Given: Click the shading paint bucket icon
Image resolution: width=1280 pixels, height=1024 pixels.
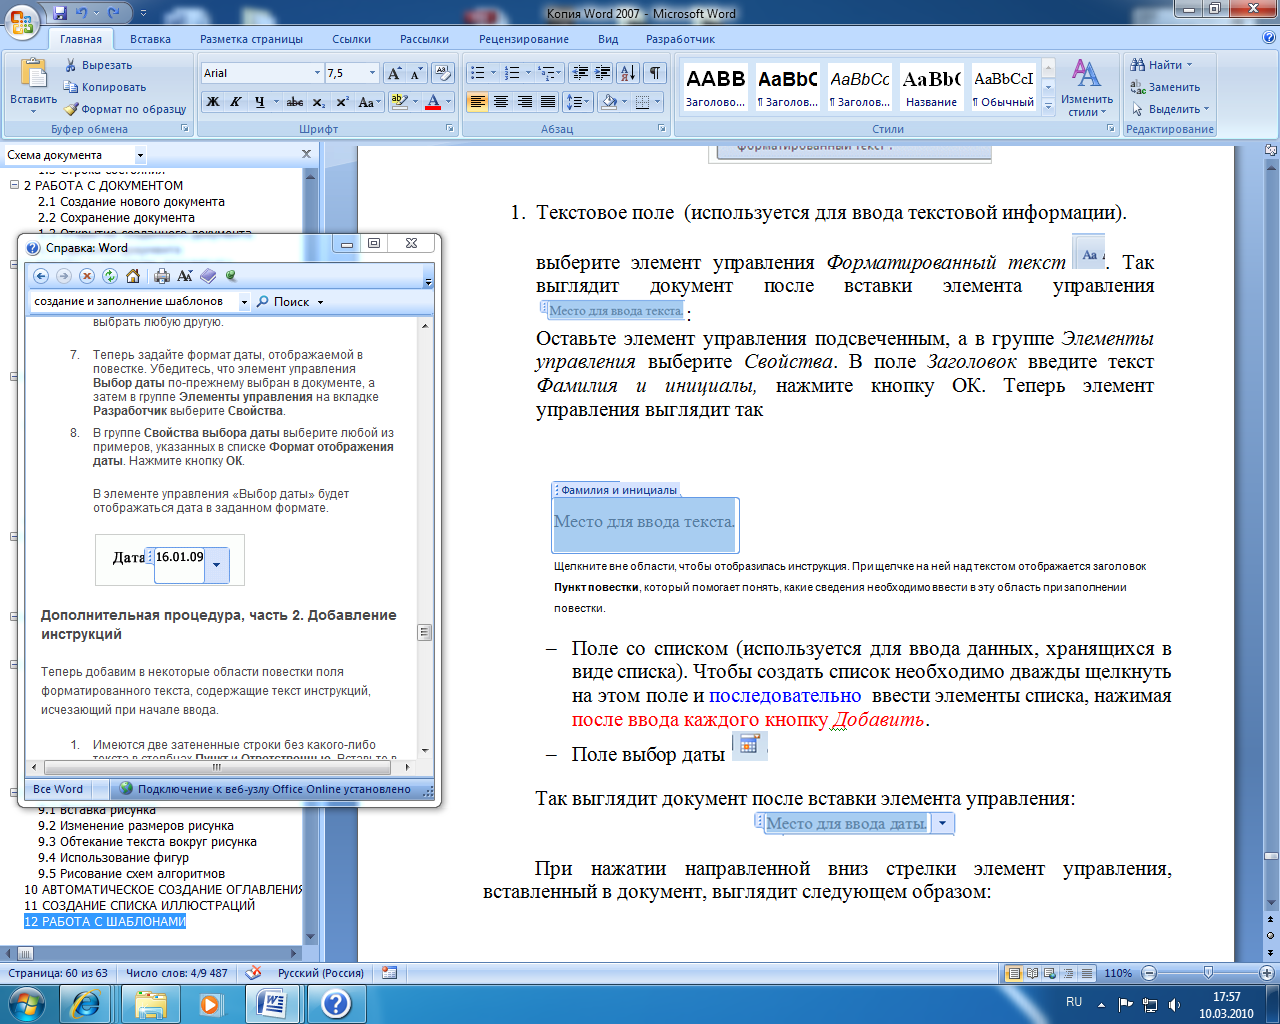Looking at the screenshot, I should pyautogui.click(x=609, y=102).
